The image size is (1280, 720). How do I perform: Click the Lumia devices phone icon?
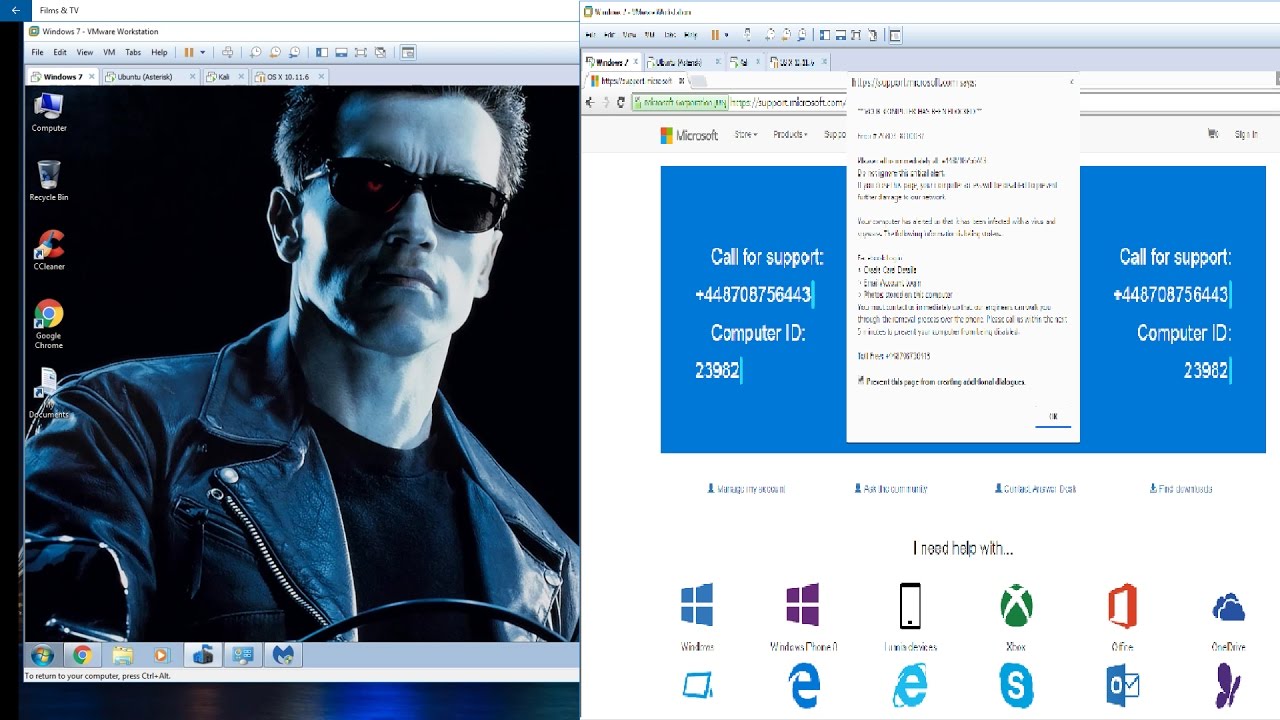910,606
